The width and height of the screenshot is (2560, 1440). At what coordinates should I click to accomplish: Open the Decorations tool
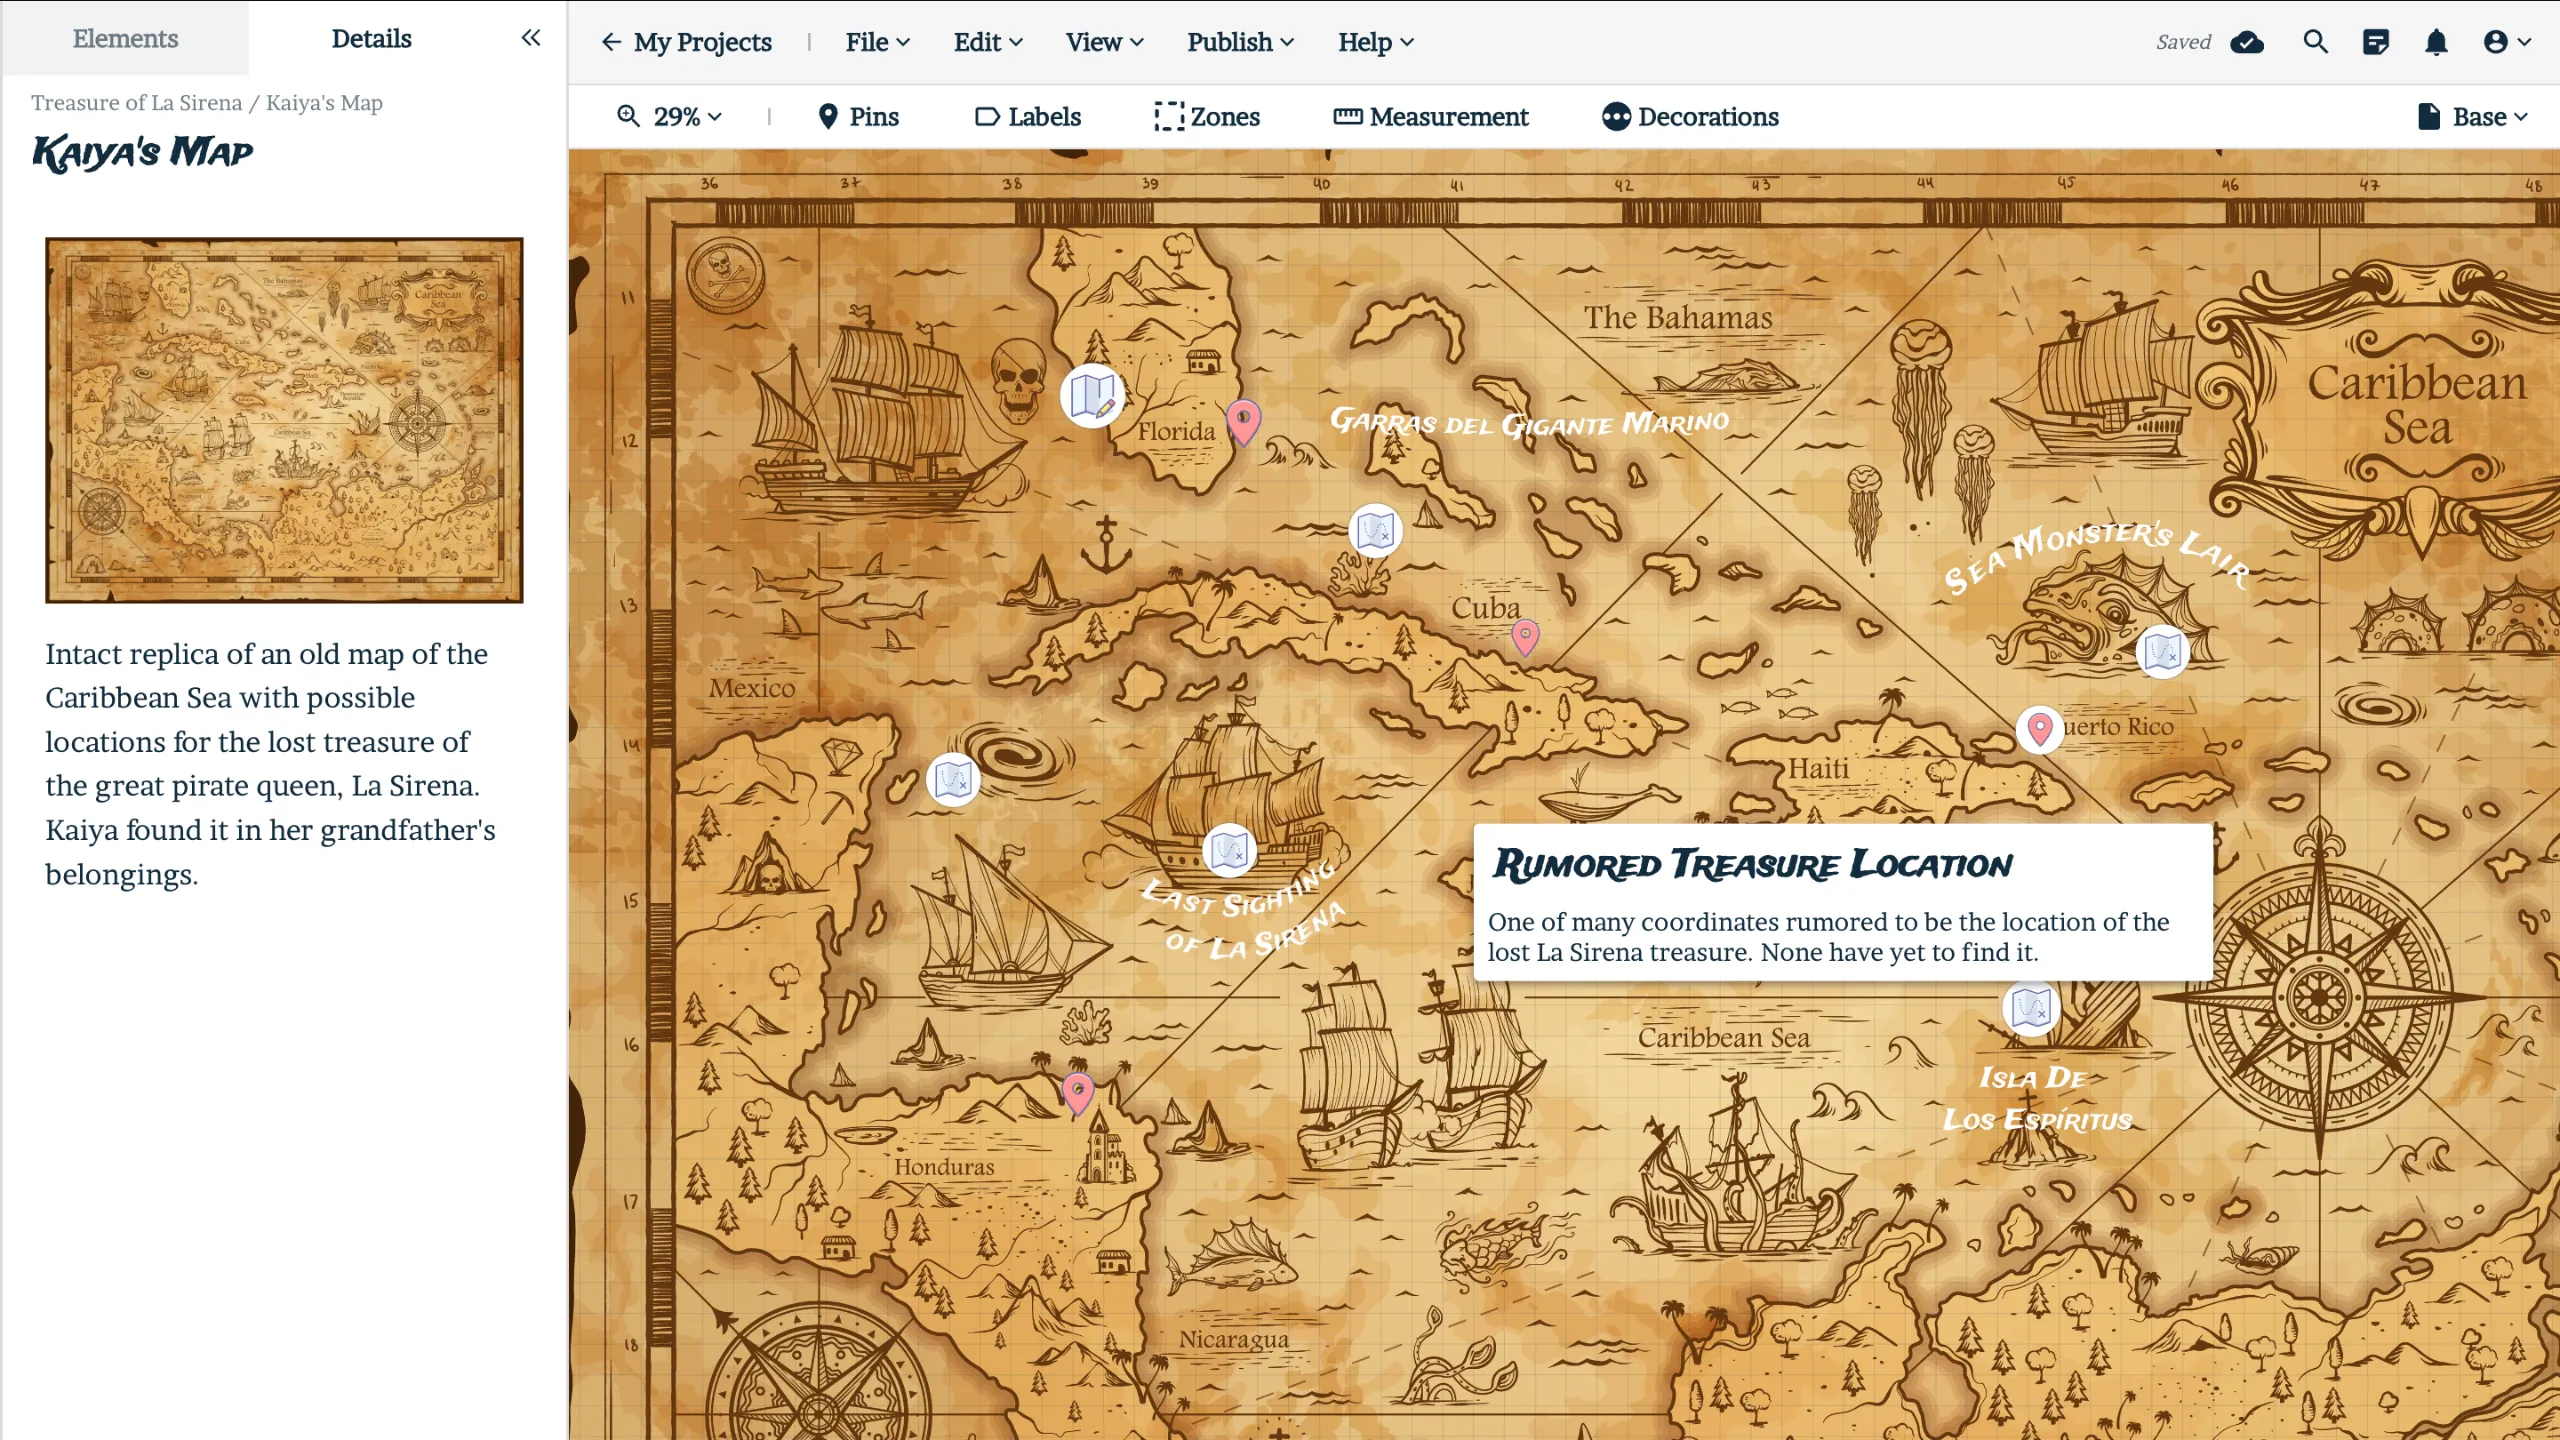coord(1690,117)
